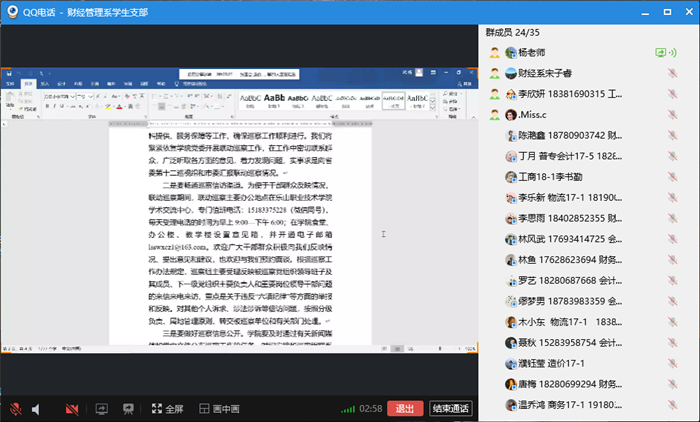Image resolution: width=700 pixels, height=422 pixels.
Task: Click muted mic icon beside 康博
Action: coord(674,384)
